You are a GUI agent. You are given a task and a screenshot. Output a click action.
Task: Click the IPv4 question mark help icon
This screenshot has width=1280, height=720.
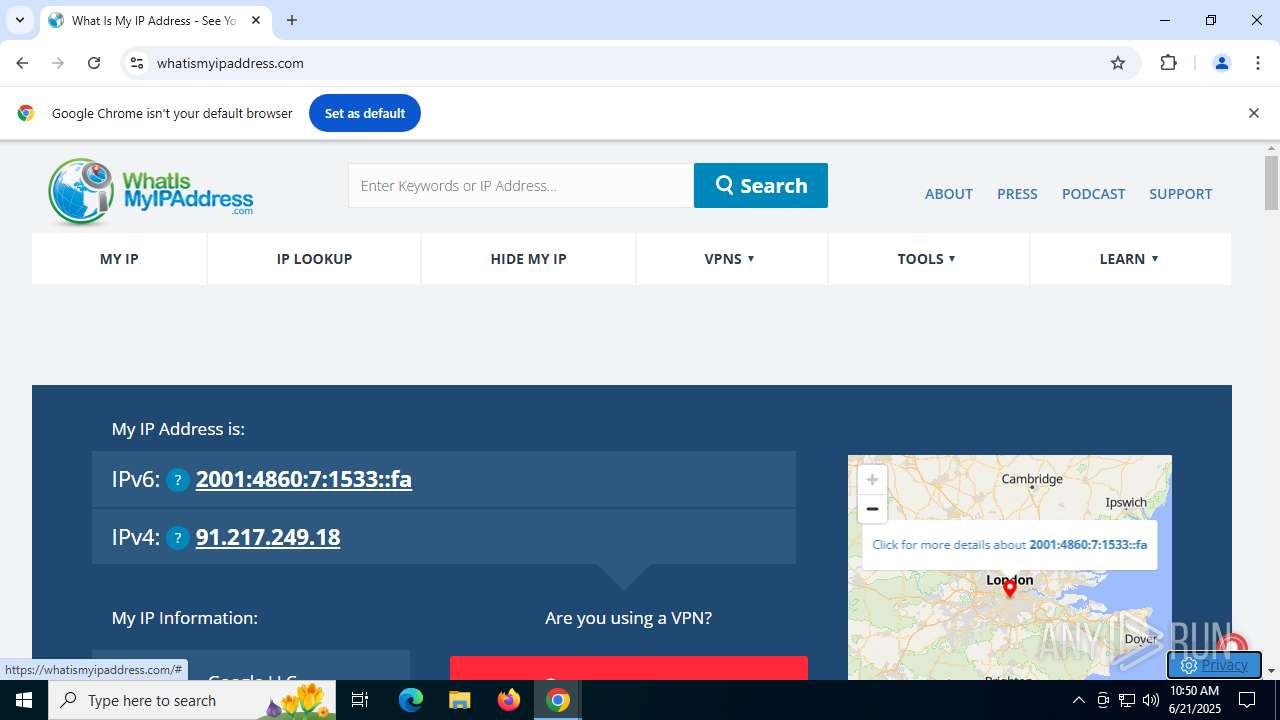pyautogui.click(x=178, y=538)
